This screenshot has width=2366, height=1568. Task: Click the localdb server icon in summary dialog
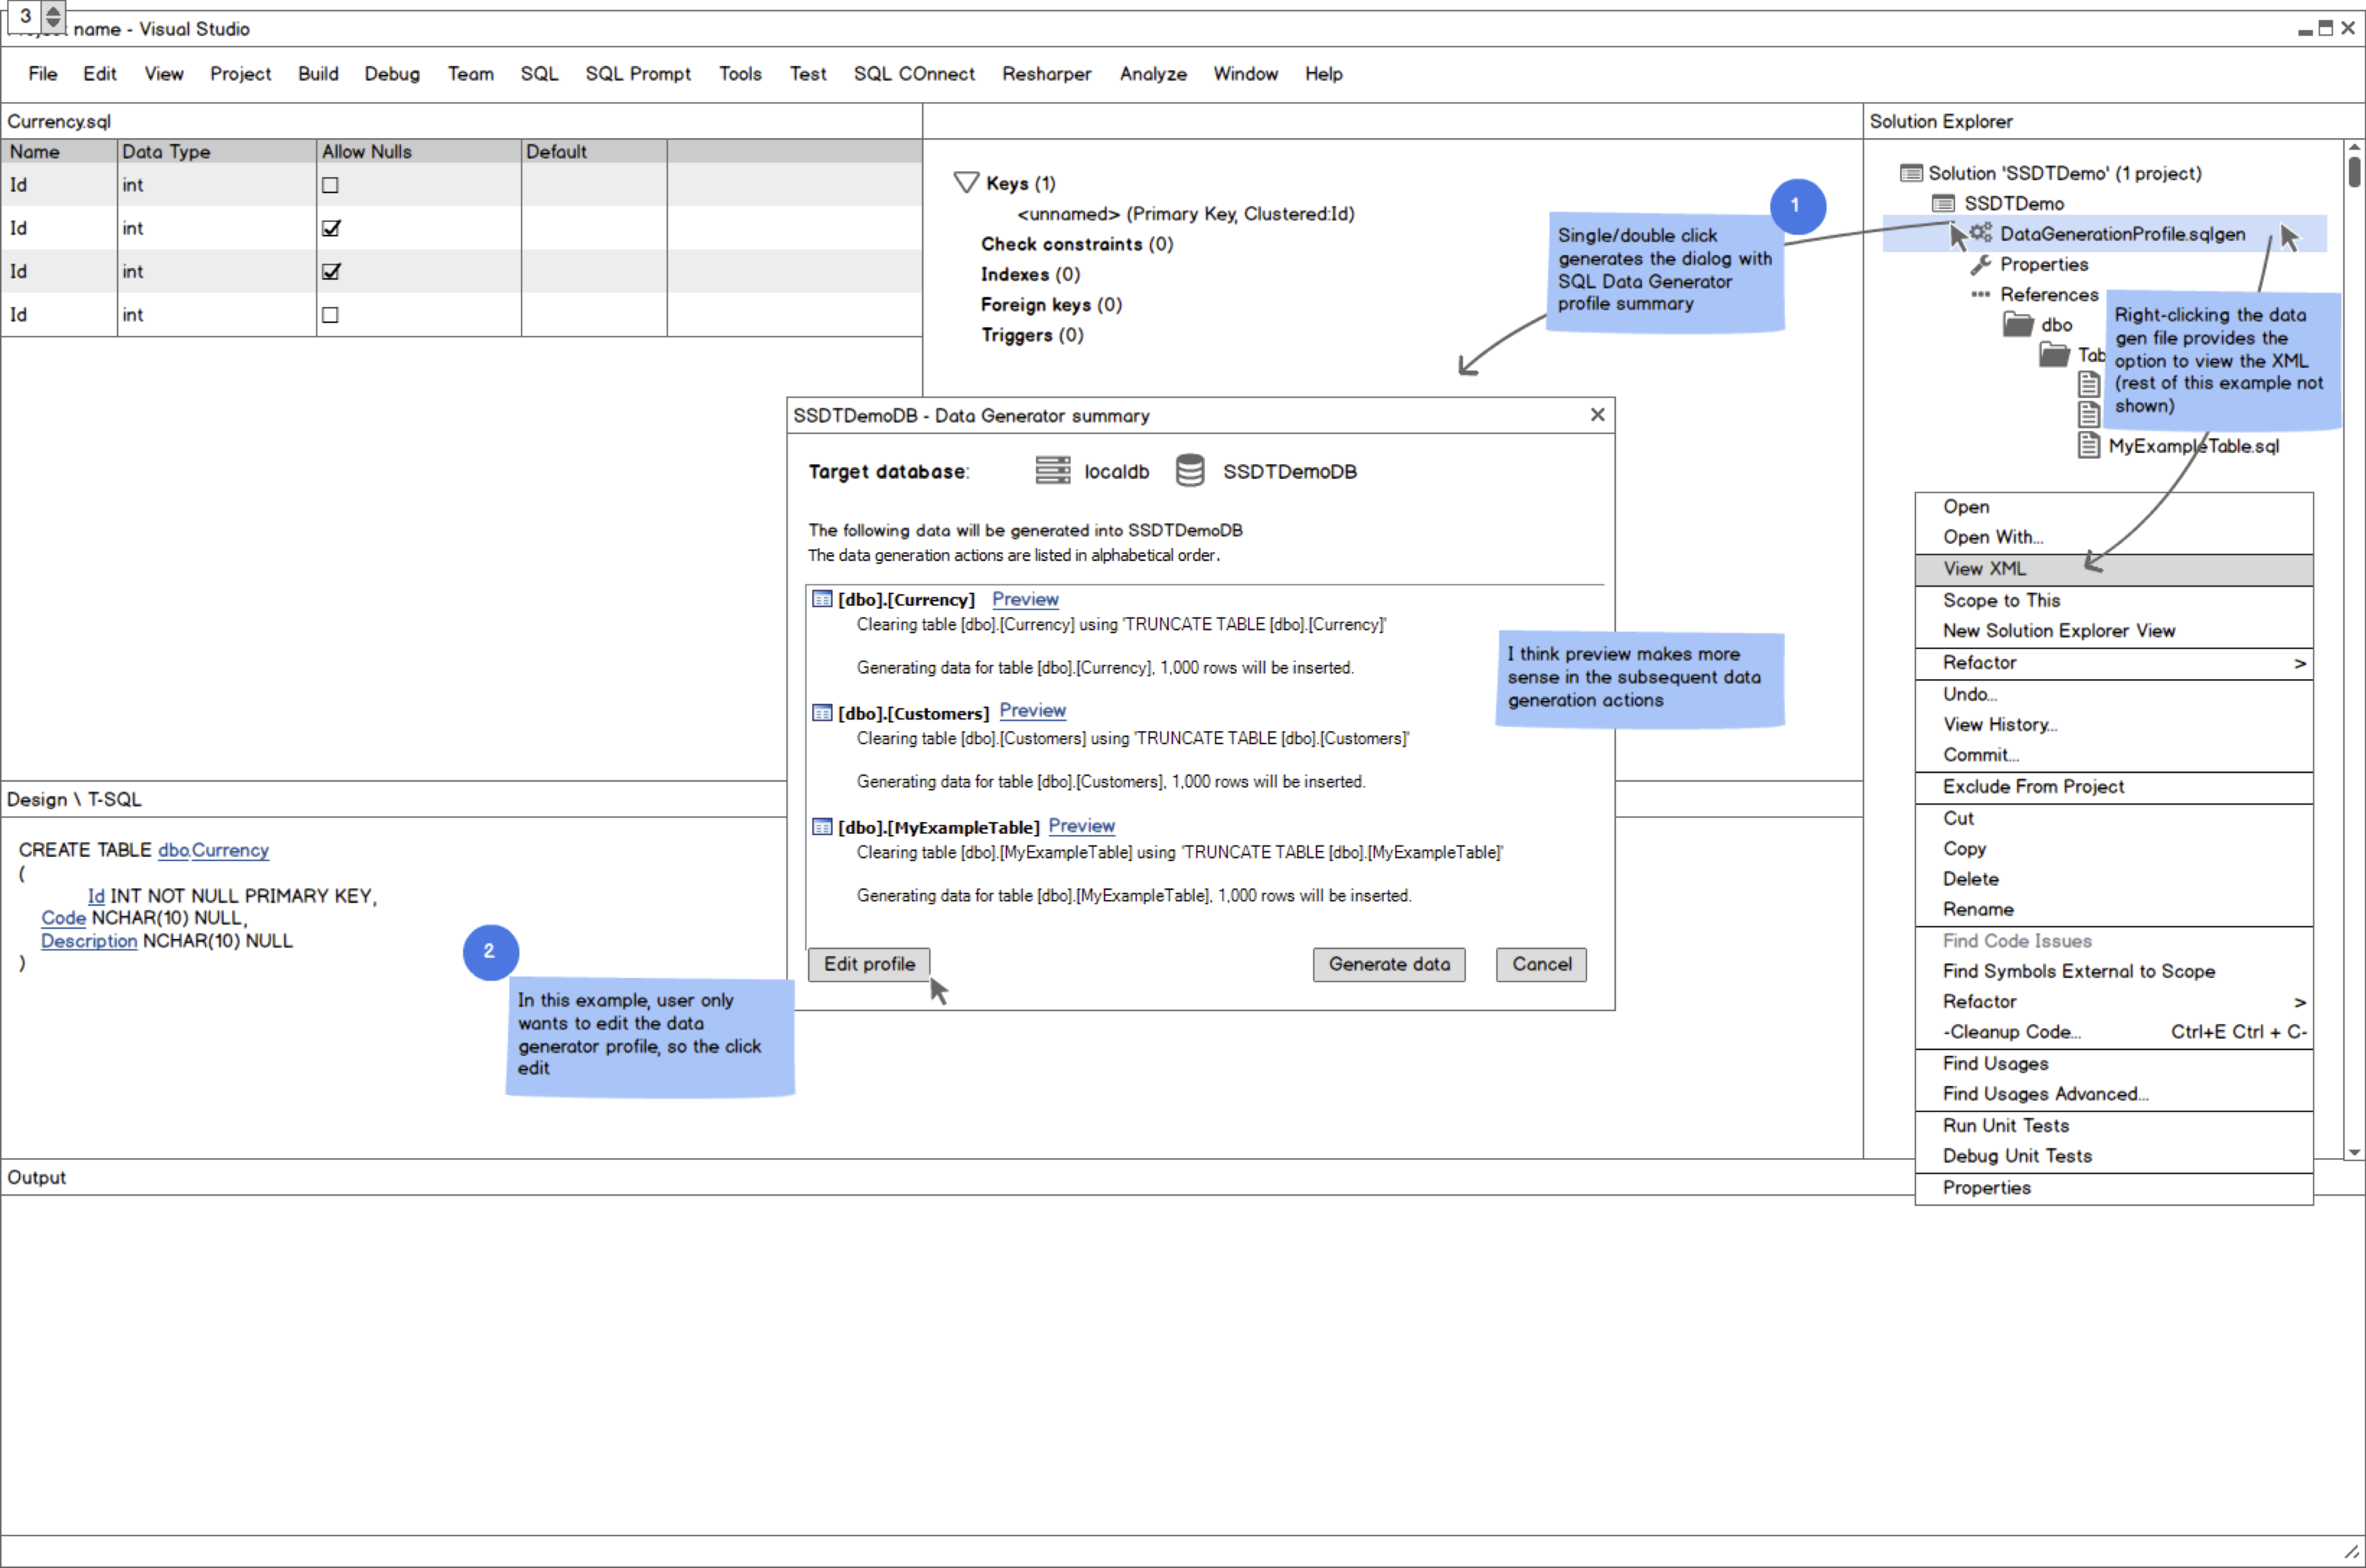(x=1052, y=470)
